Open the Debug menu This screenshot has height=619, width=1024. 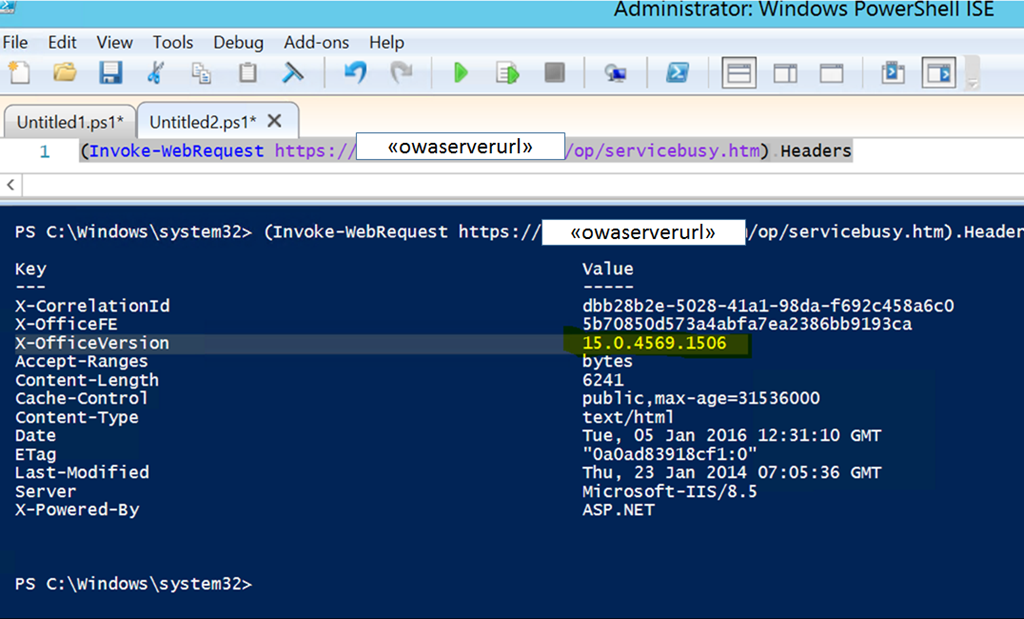238,42
